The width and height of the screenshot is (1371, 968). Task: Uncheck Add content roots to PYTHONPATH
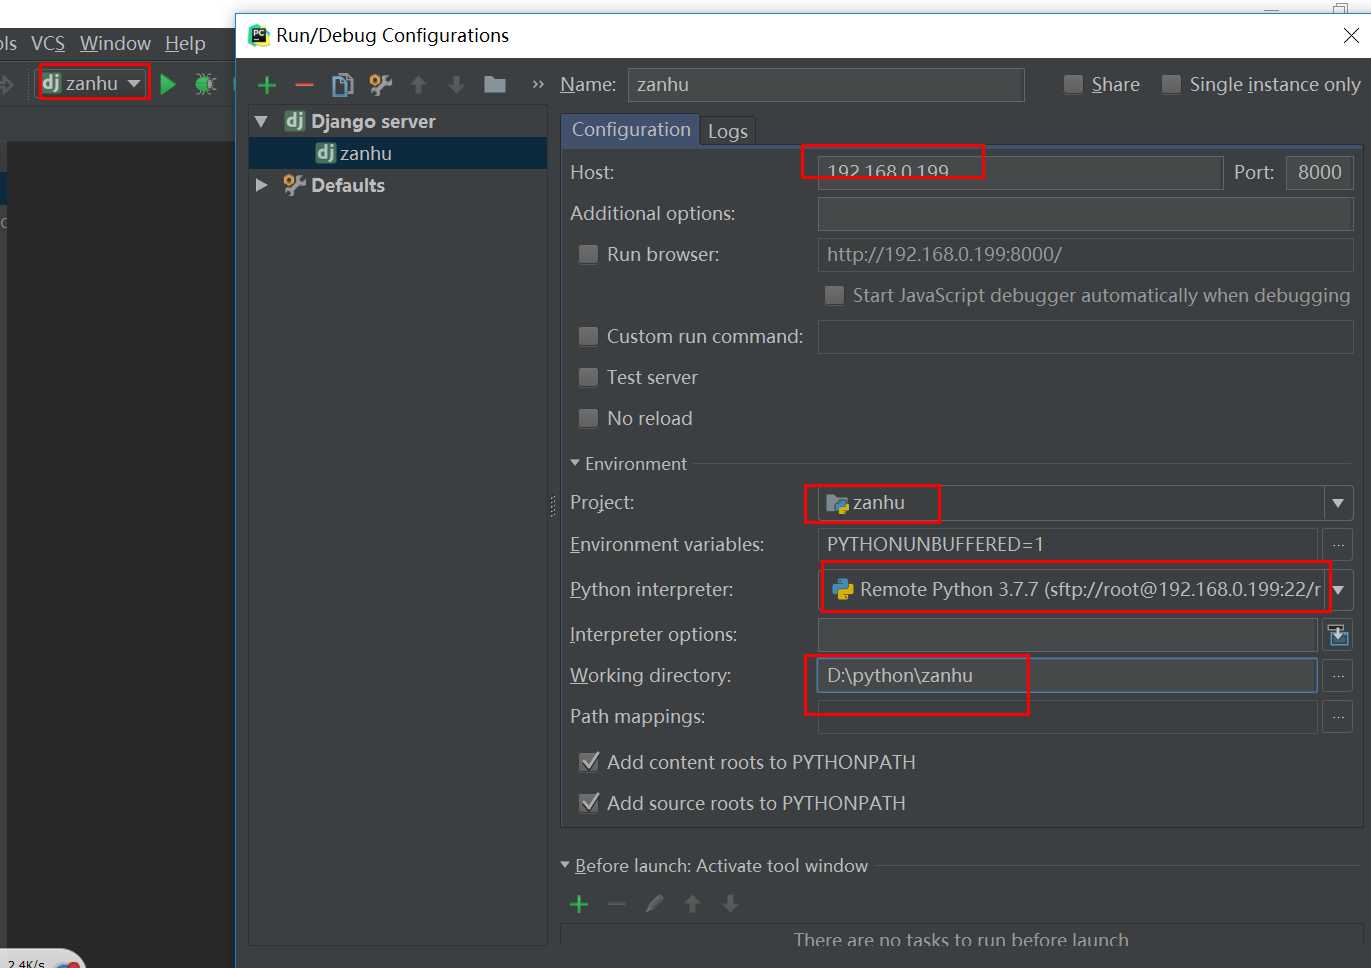(589, 762)
